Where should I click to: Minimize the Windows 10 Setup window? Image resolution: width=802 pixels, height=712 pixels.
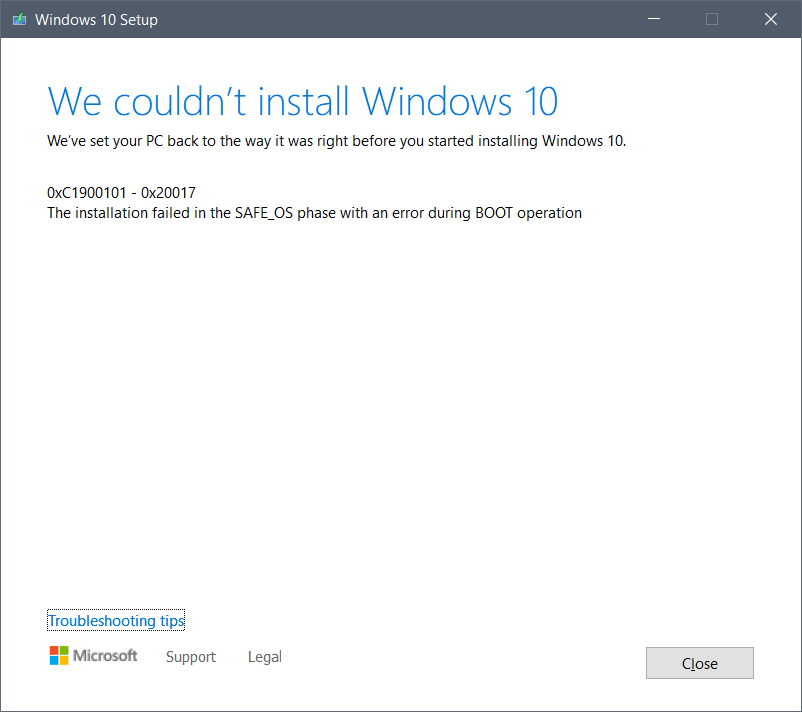(654, 19)
